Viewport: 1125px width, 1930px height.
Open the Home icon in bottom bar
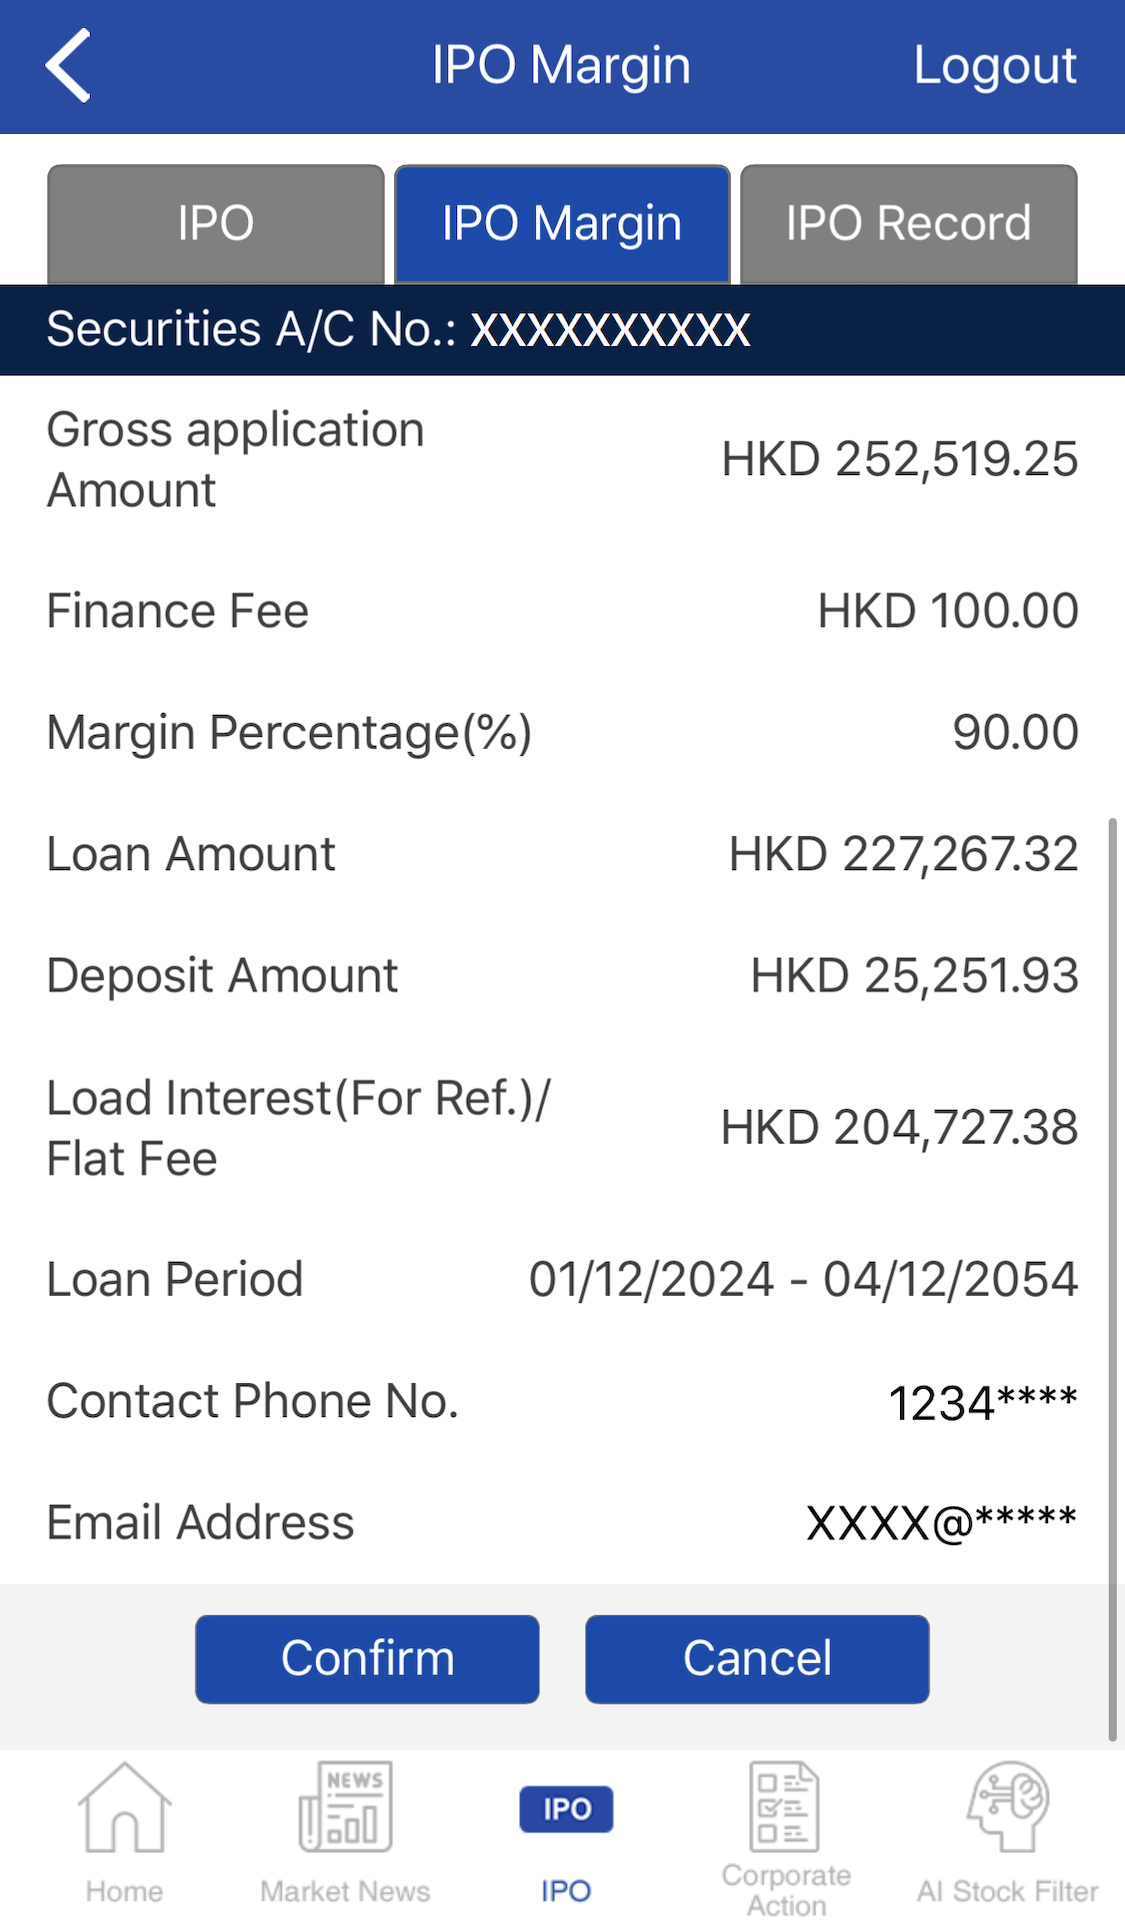[x=124, y=1809]
